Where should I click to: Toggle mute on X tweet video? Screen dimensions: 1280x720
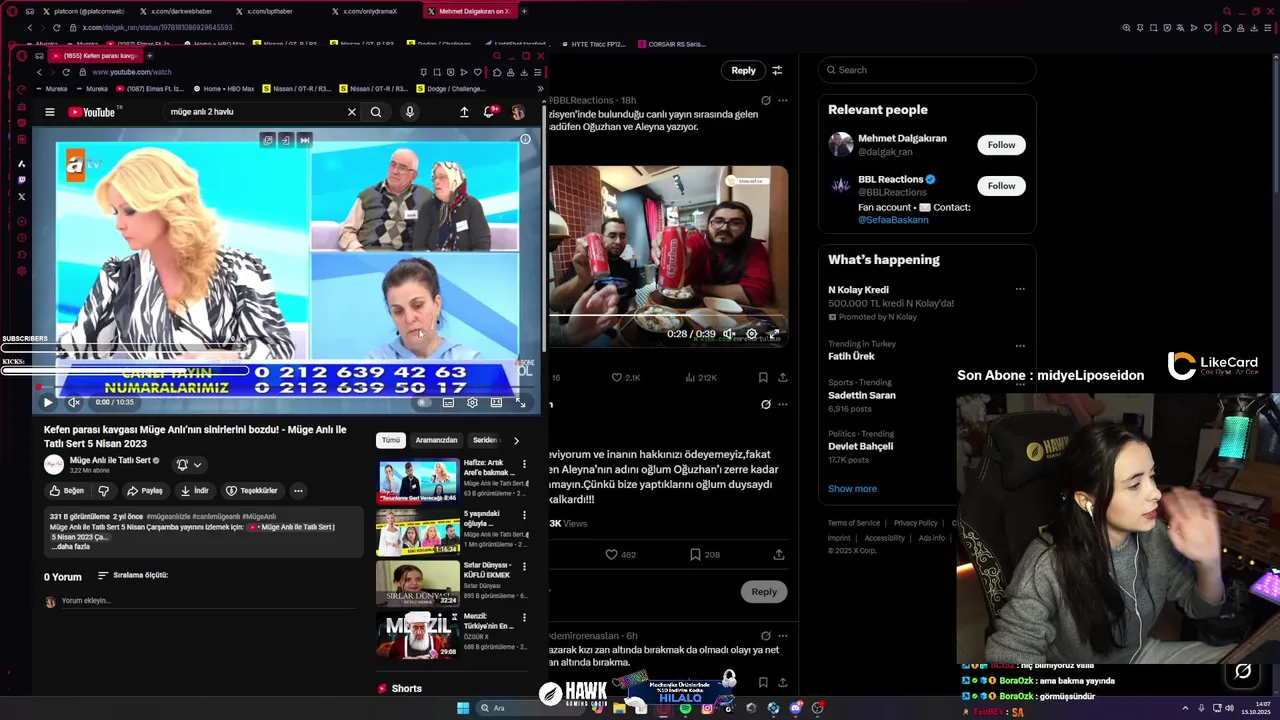[729, 334]
